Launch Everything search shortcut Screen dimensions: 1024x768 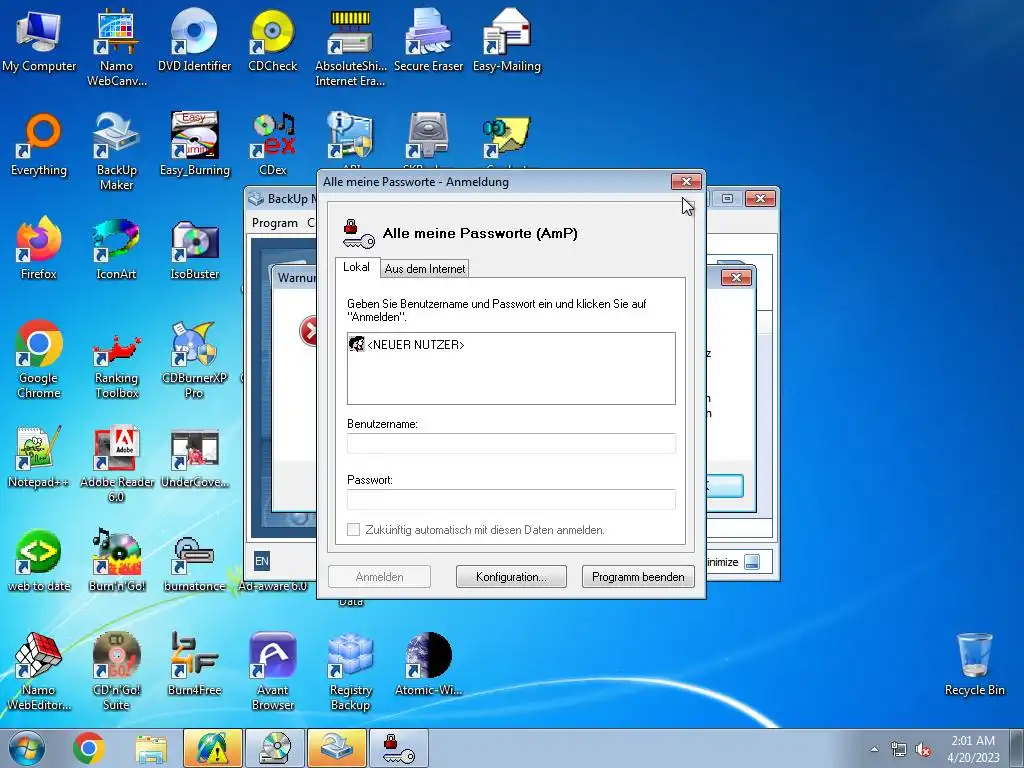click(x=39, y=144)
